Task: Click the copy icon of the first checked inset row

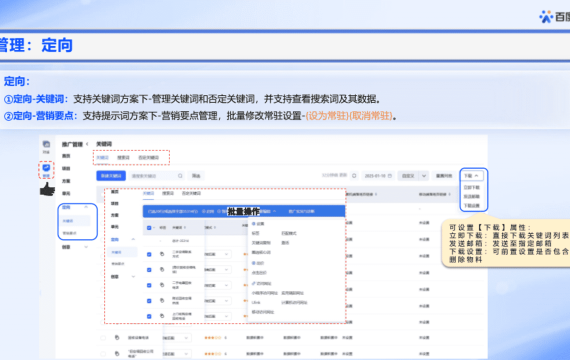Action: [162, 254]
